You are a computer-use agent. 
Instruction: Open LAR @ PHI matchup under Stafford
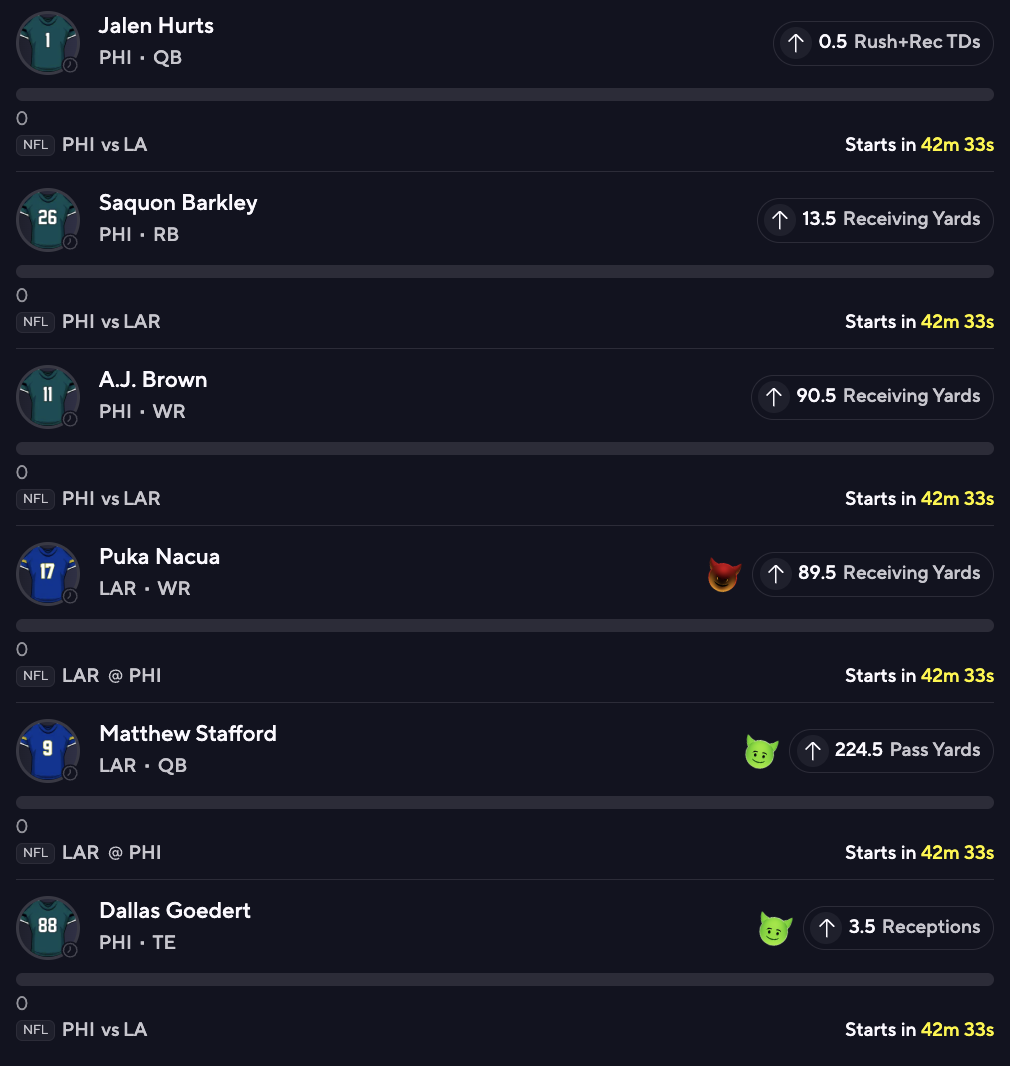(x=111, y=853)
